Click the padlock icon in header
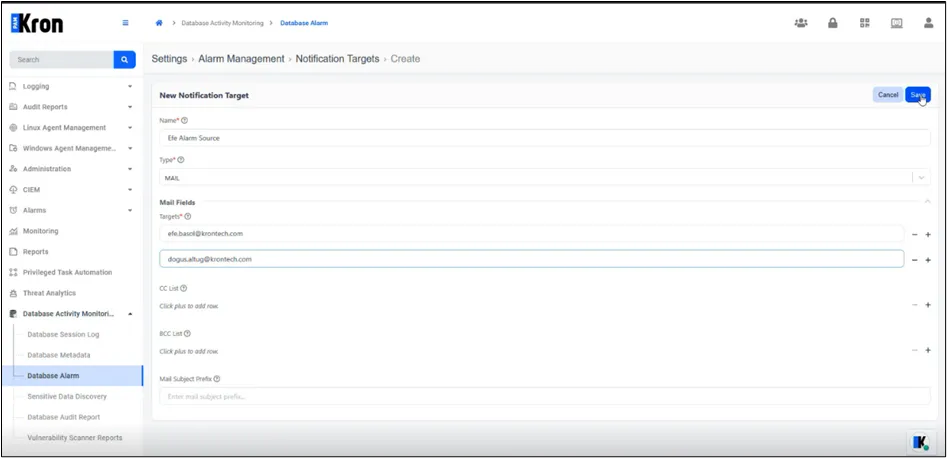947x458 pixels. click(x=833, y=23)
